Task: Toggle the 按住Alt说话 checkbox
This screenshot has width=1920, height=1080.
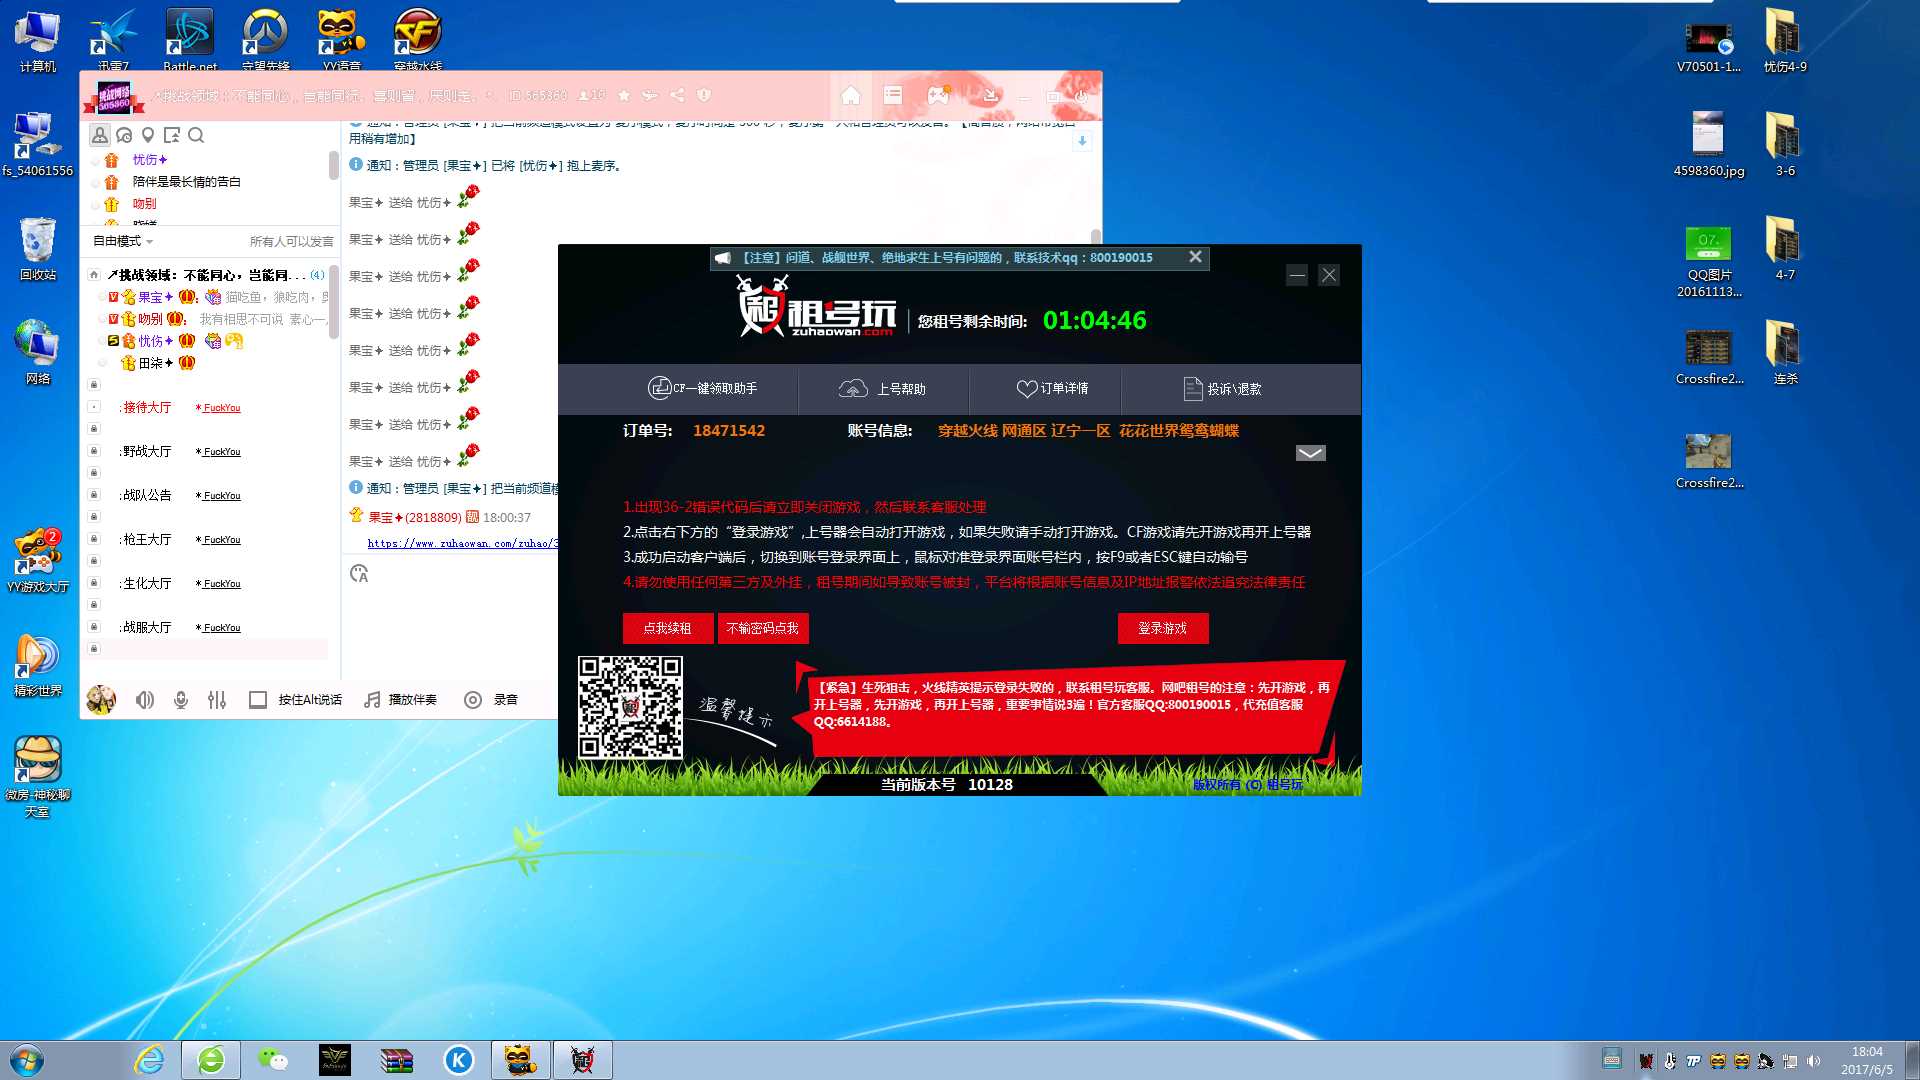Action: tap(258, 700)
